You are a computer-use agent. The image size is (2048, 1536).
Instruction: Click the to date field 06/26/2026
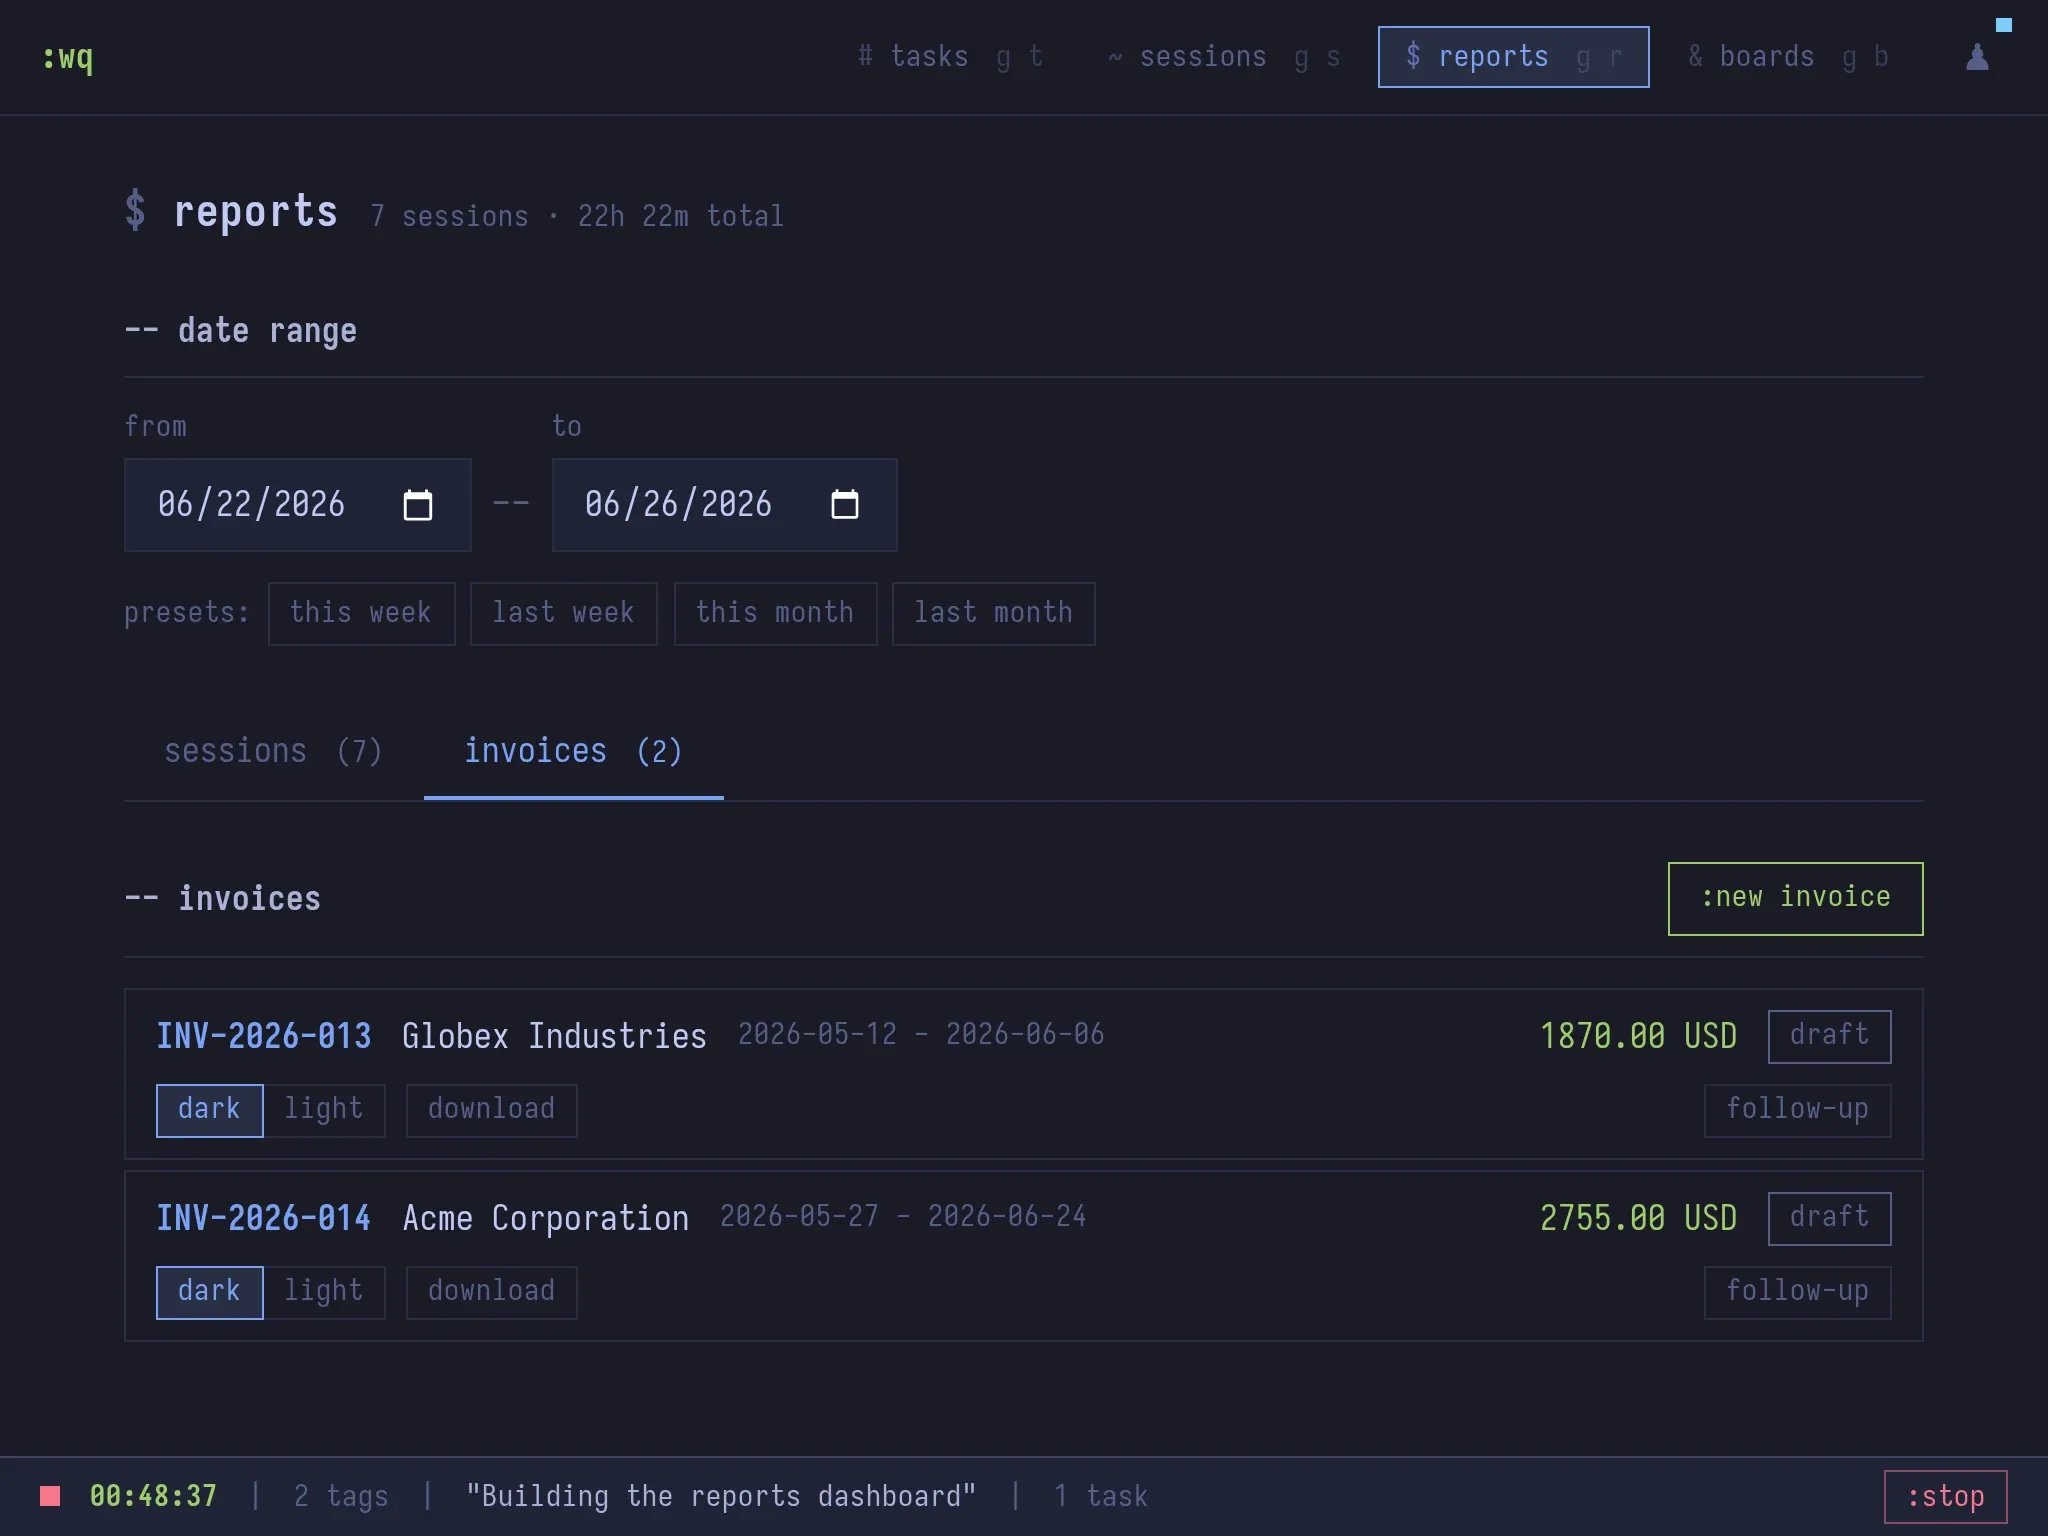[x=724, y=505]
